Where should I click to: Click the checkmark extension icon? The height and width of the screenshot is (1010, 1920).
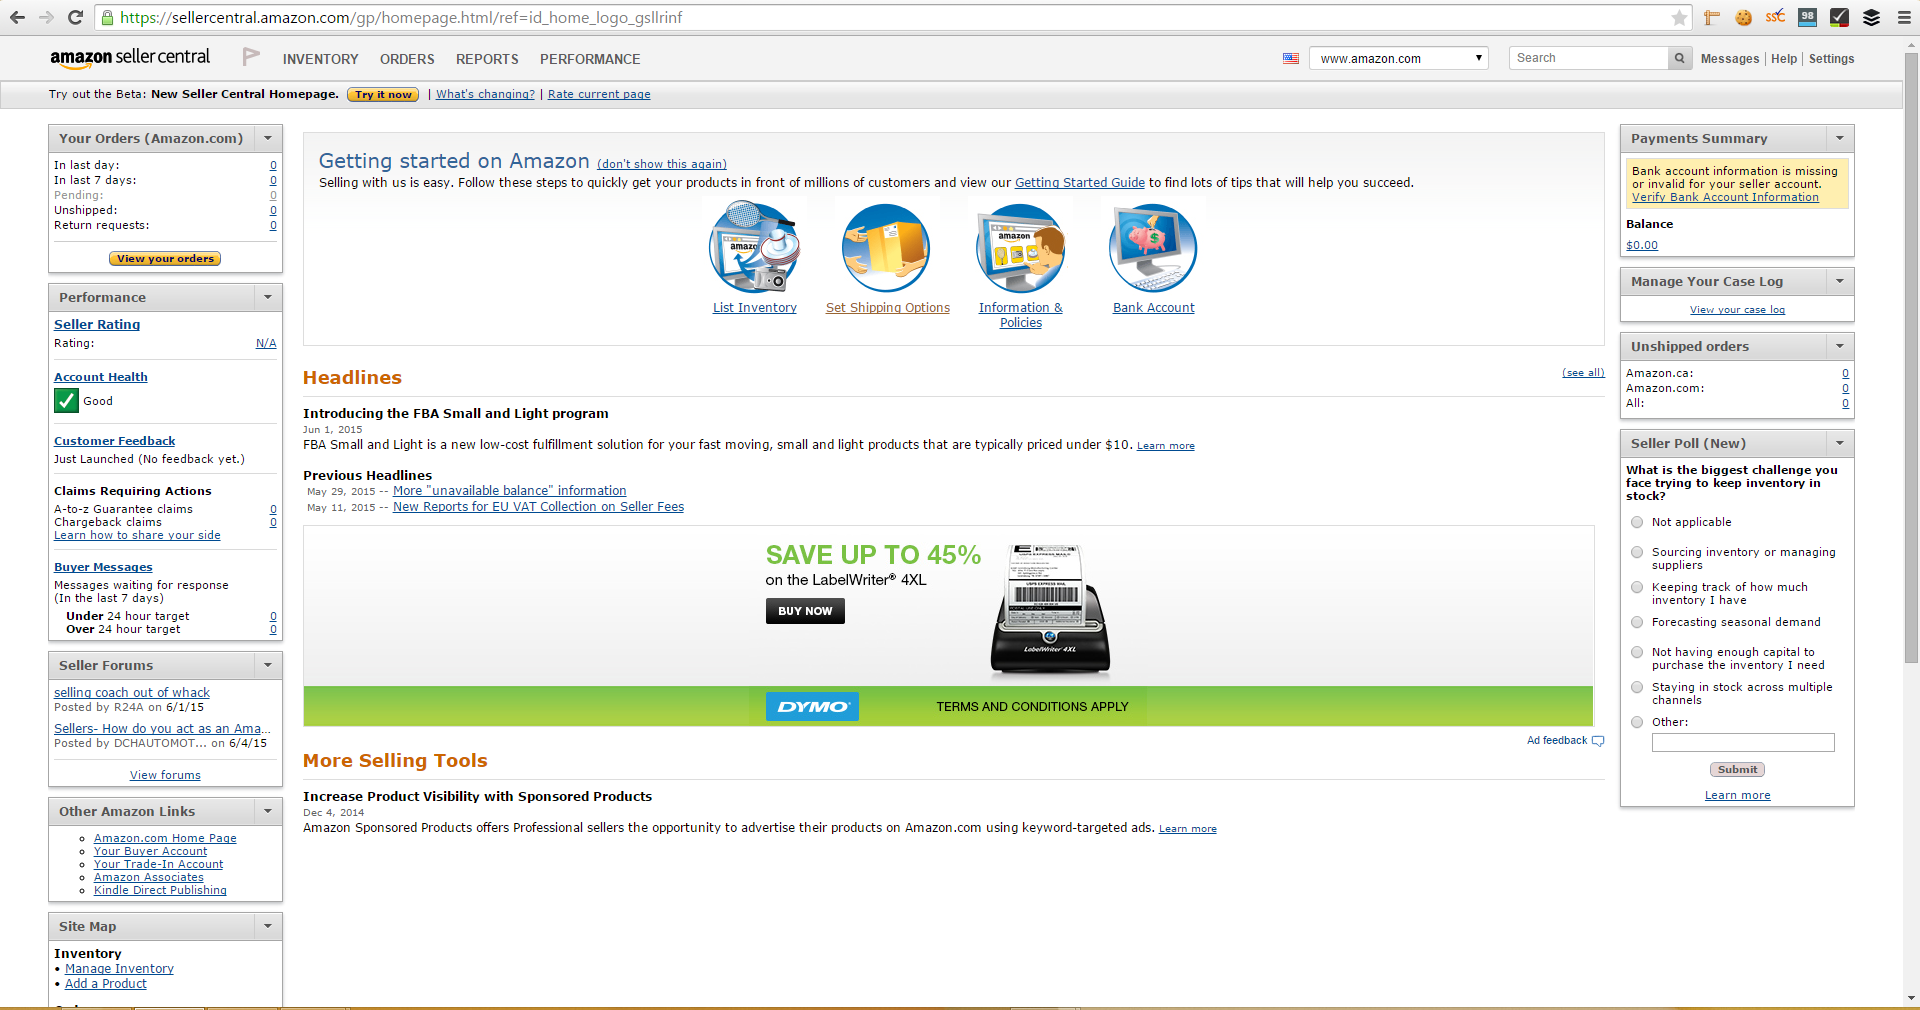1839,17
